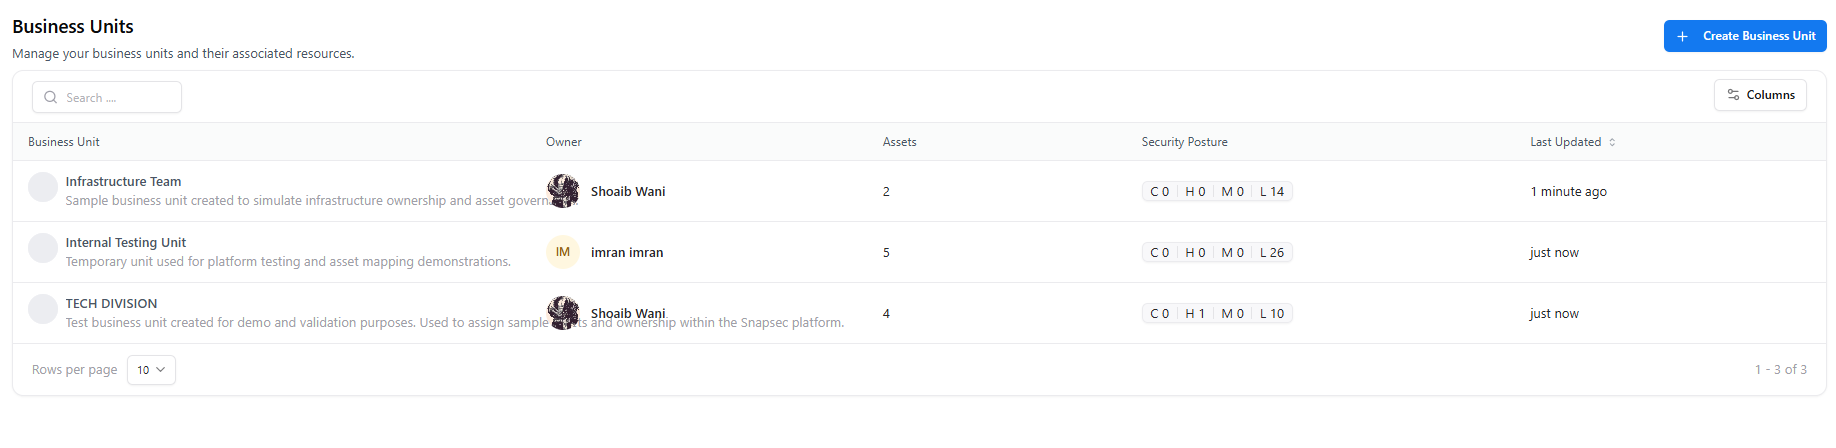Click the Security Posture column header
Viewport: 1836px width, 448px height.
pos(1184,142)
